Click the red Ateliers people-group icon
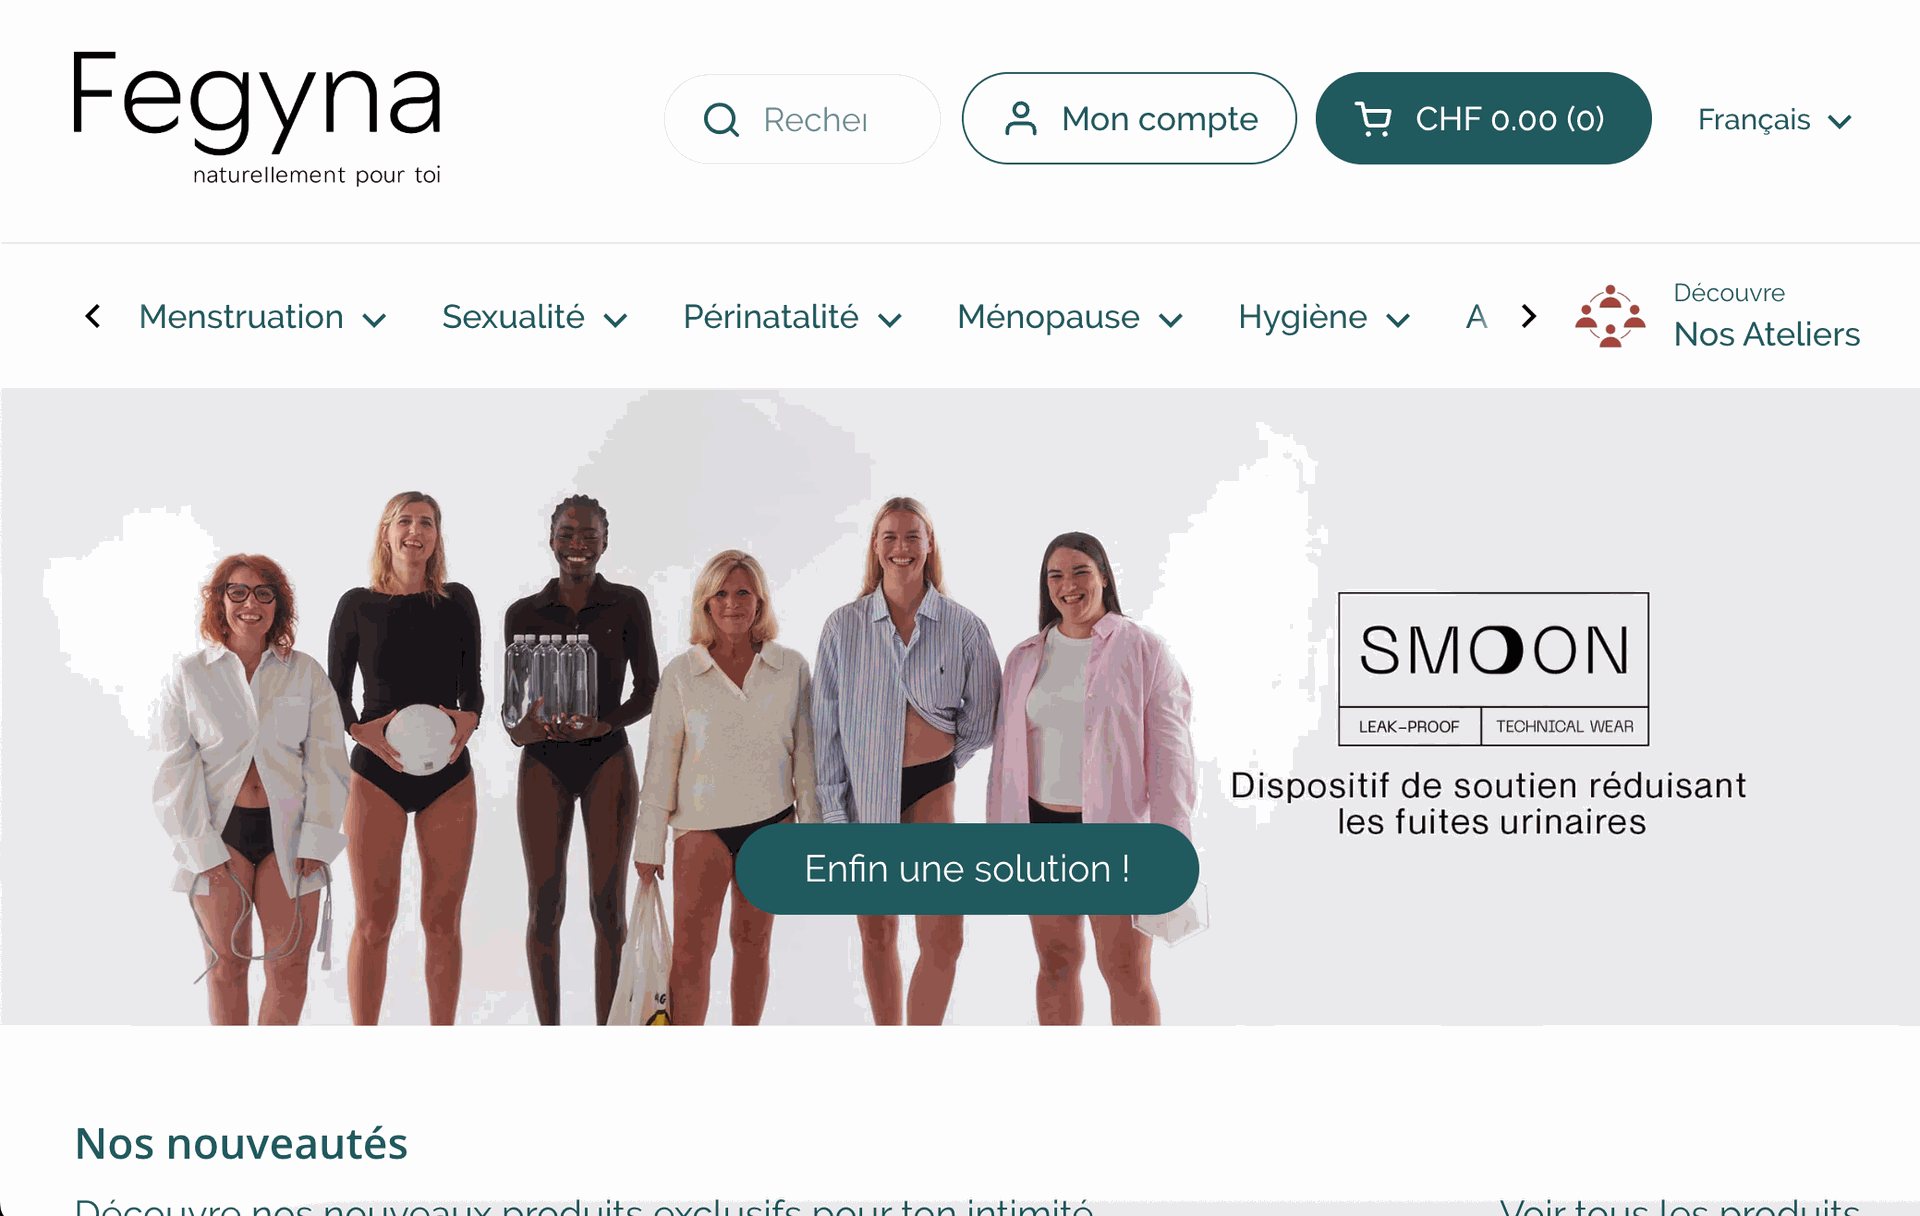Viewport: 1920px width, 1216px height. (1610, 316)
